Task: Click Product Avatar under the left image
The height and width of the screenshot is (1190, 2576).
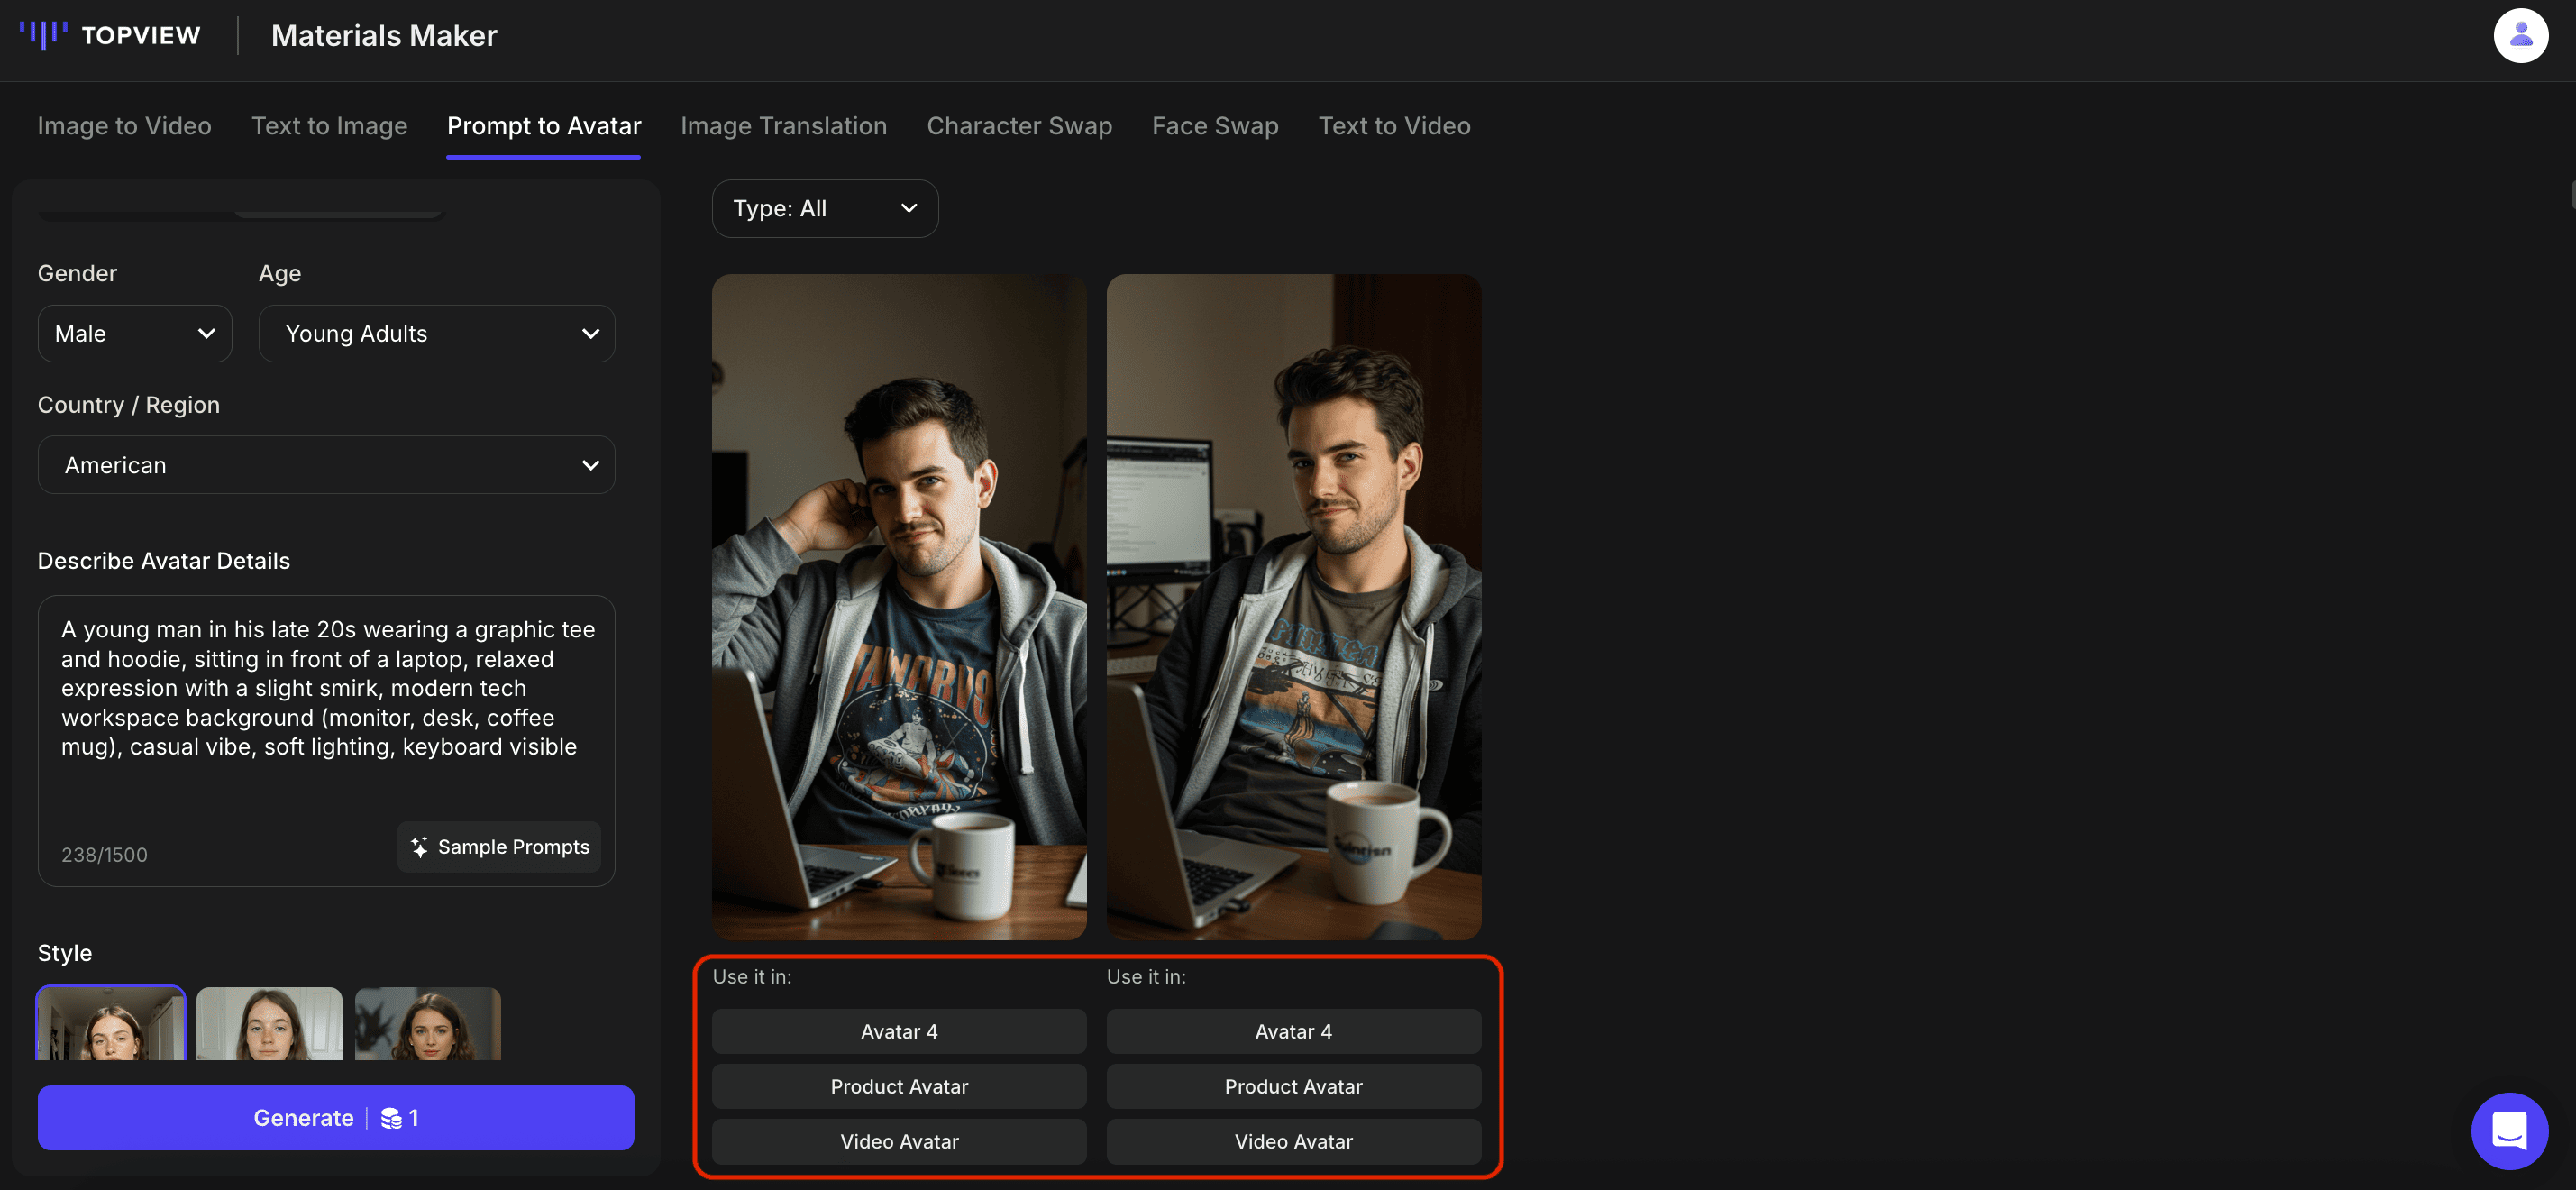Action: tap(898, 1086)
